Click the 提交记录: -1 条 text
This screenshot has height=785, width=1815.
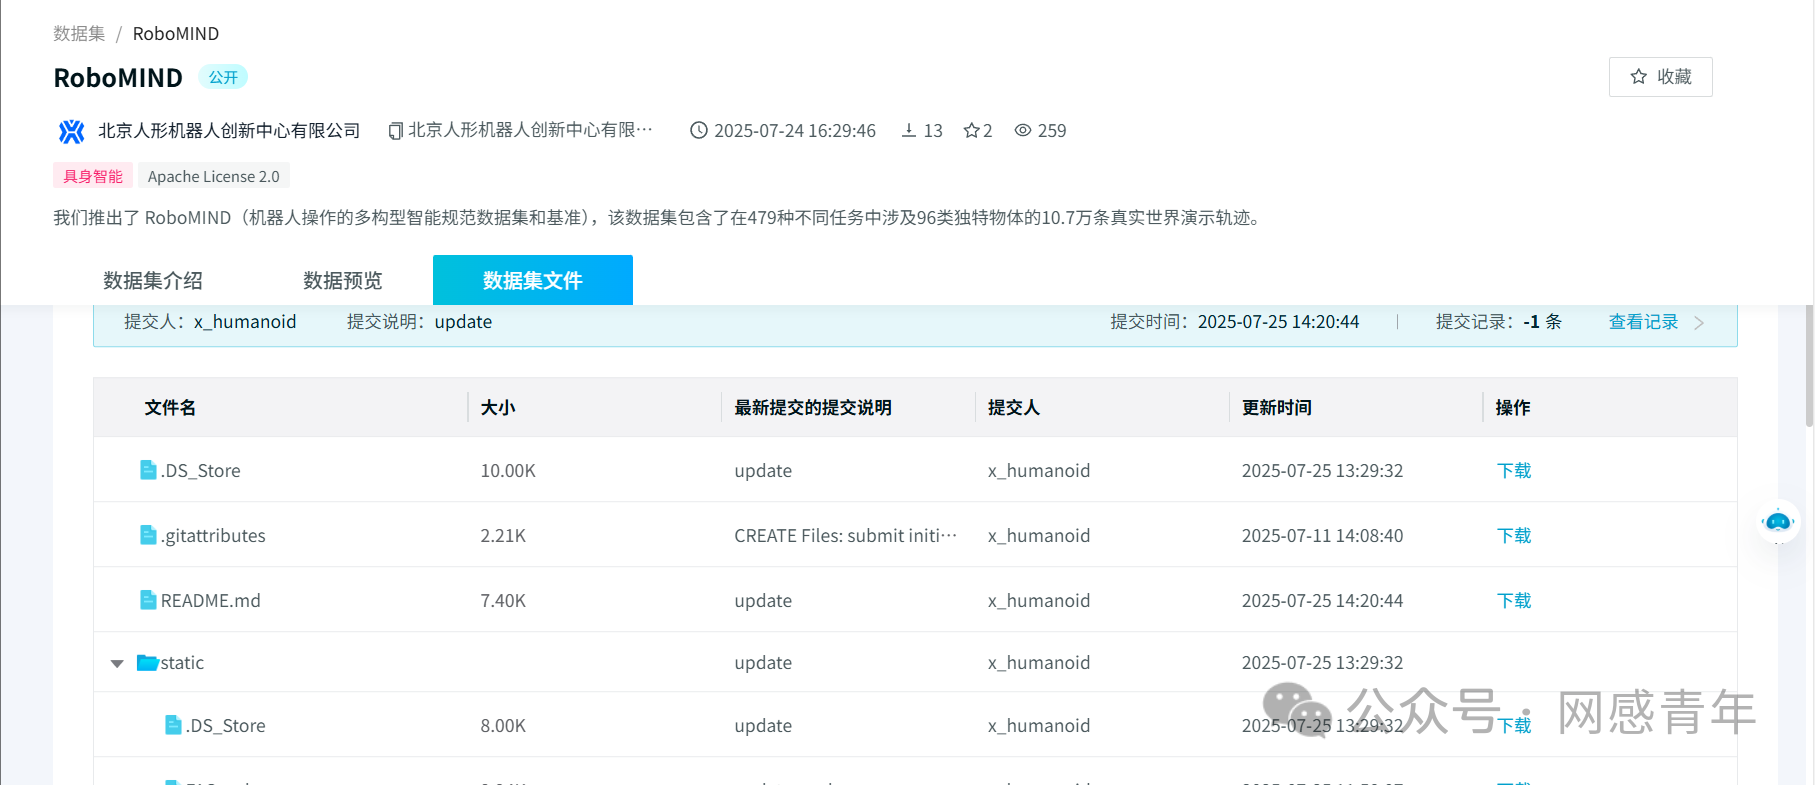tap(1499, 322)
